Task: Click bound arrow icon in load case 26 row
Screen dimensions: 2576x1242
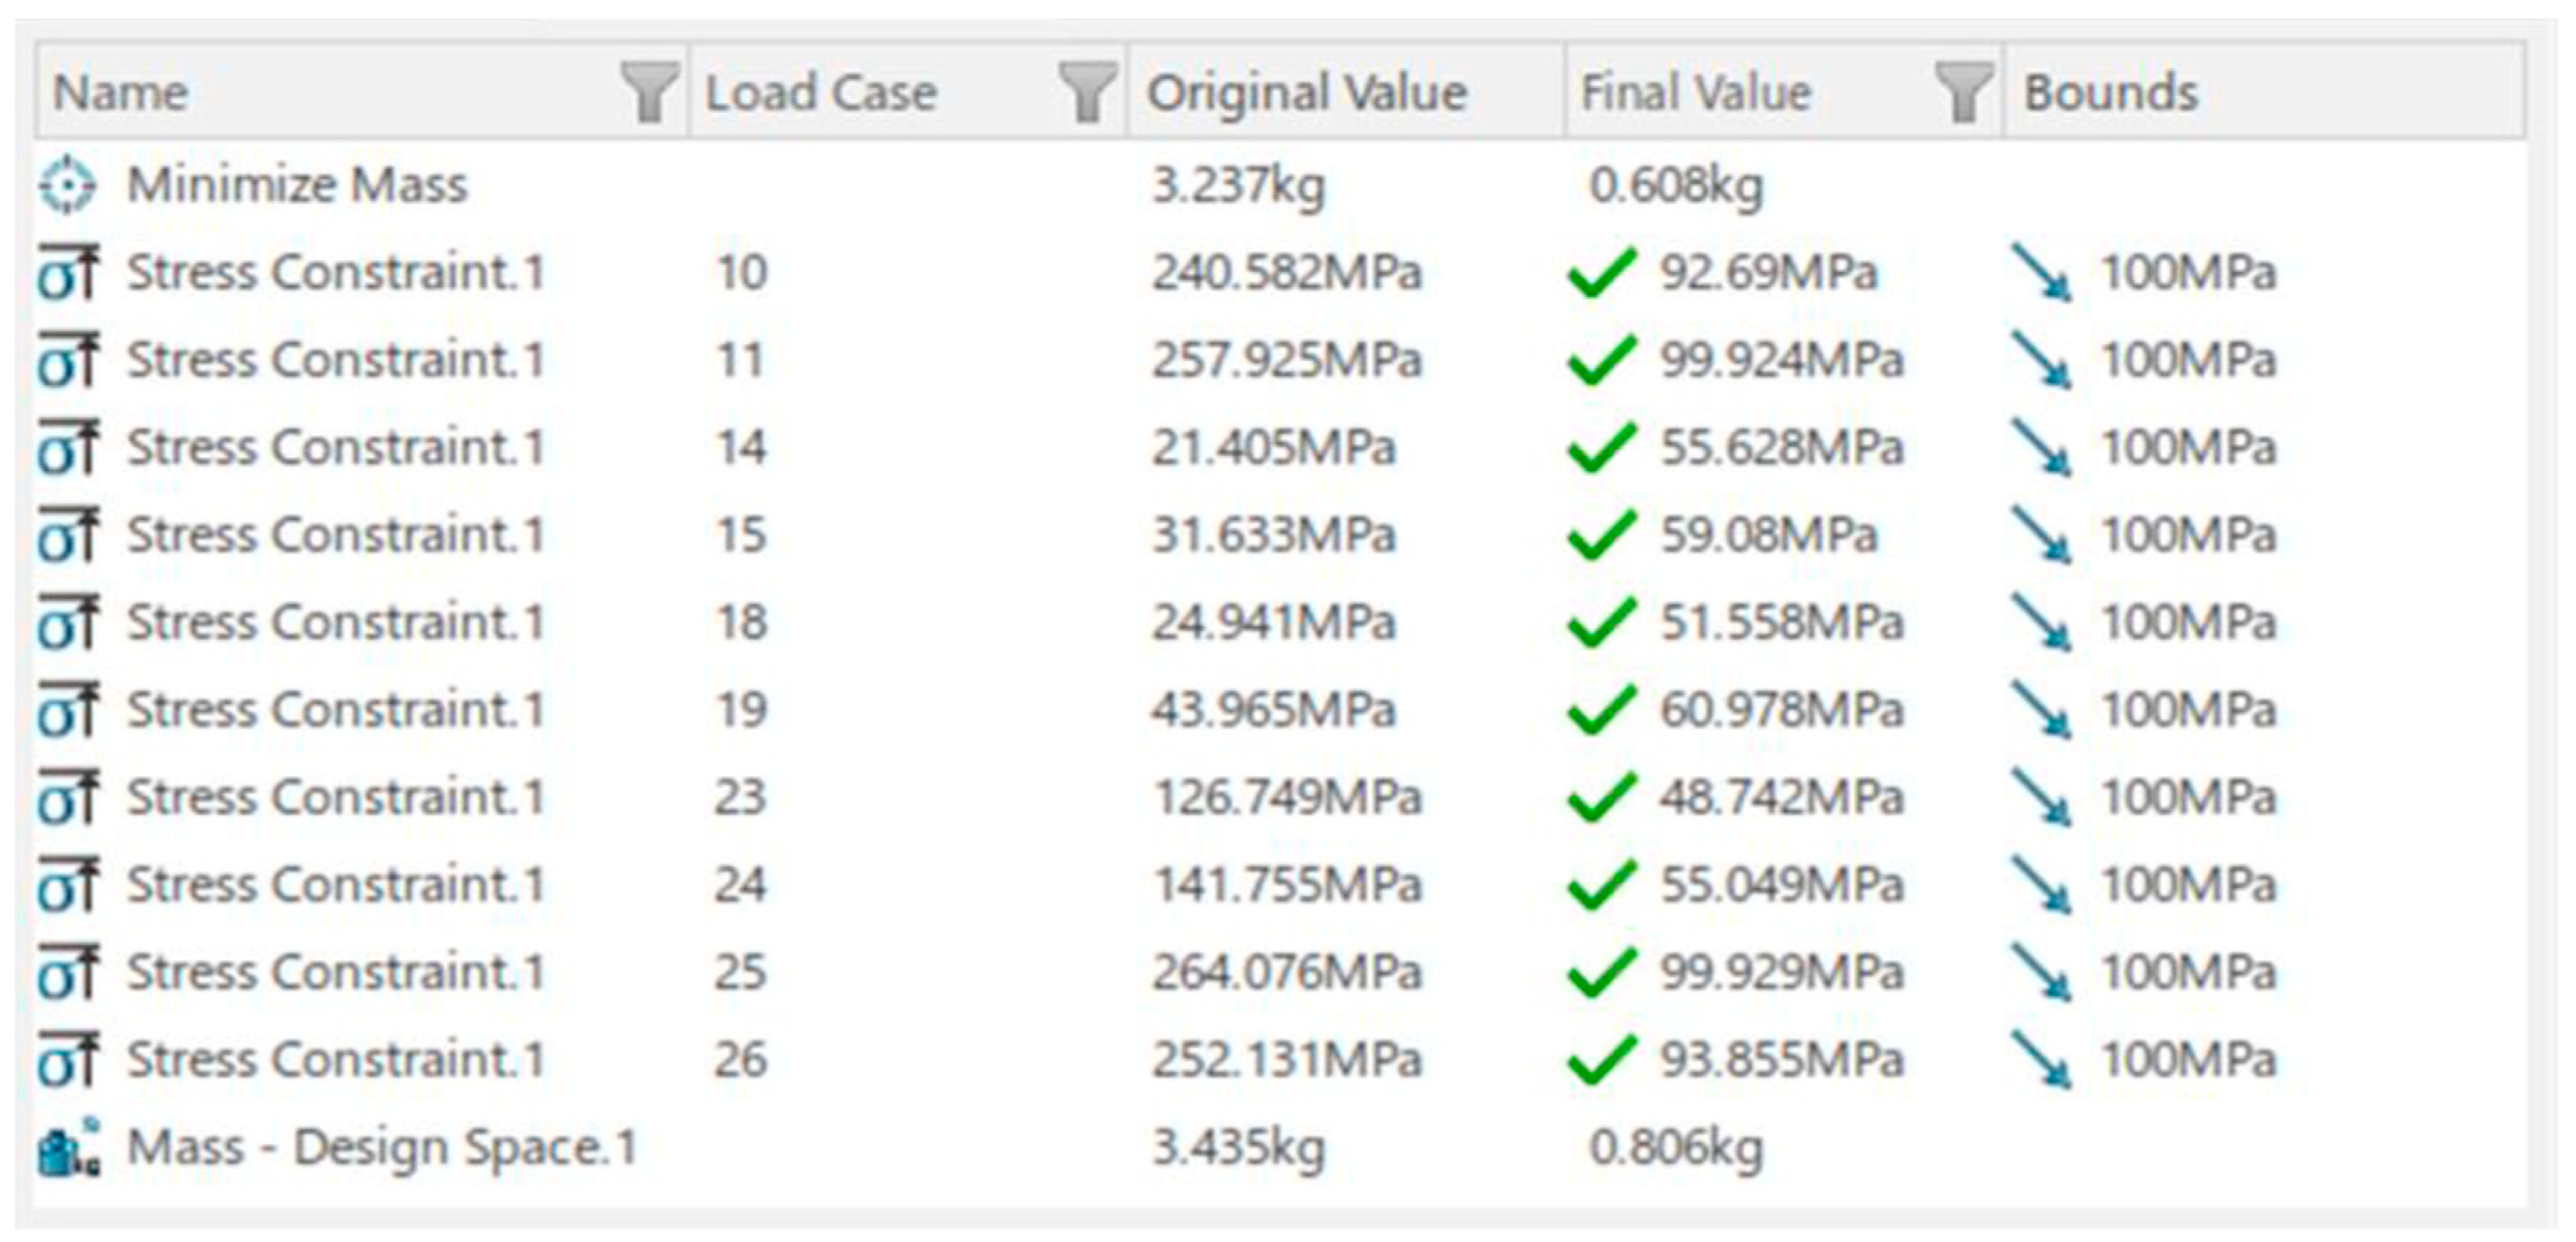Action: pyautogui.click(x=2041, y=1060)
